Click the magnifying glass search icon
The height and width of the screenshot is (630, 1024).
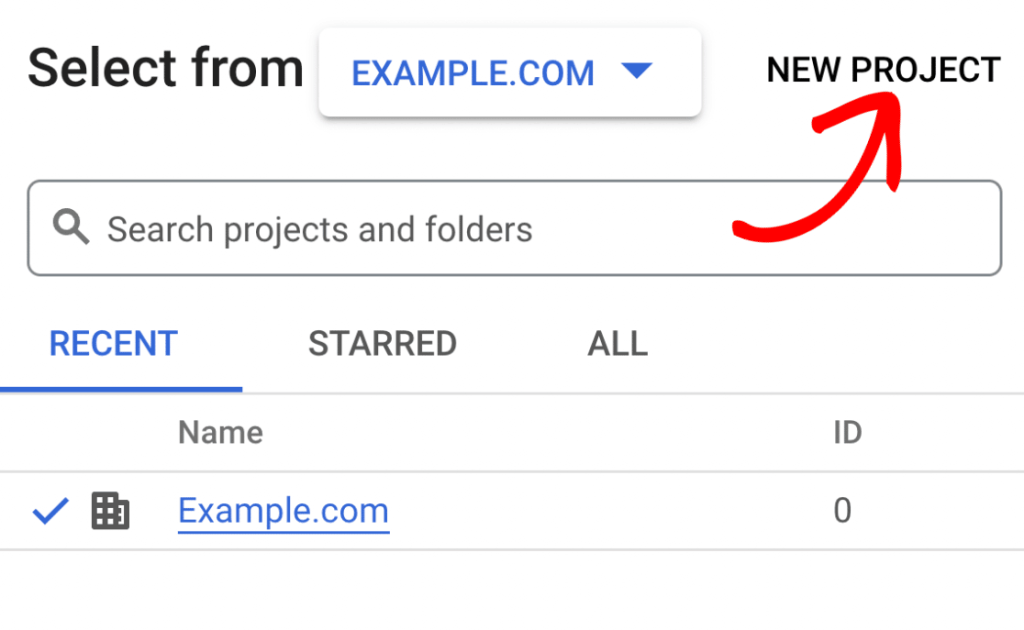(71, 228)
